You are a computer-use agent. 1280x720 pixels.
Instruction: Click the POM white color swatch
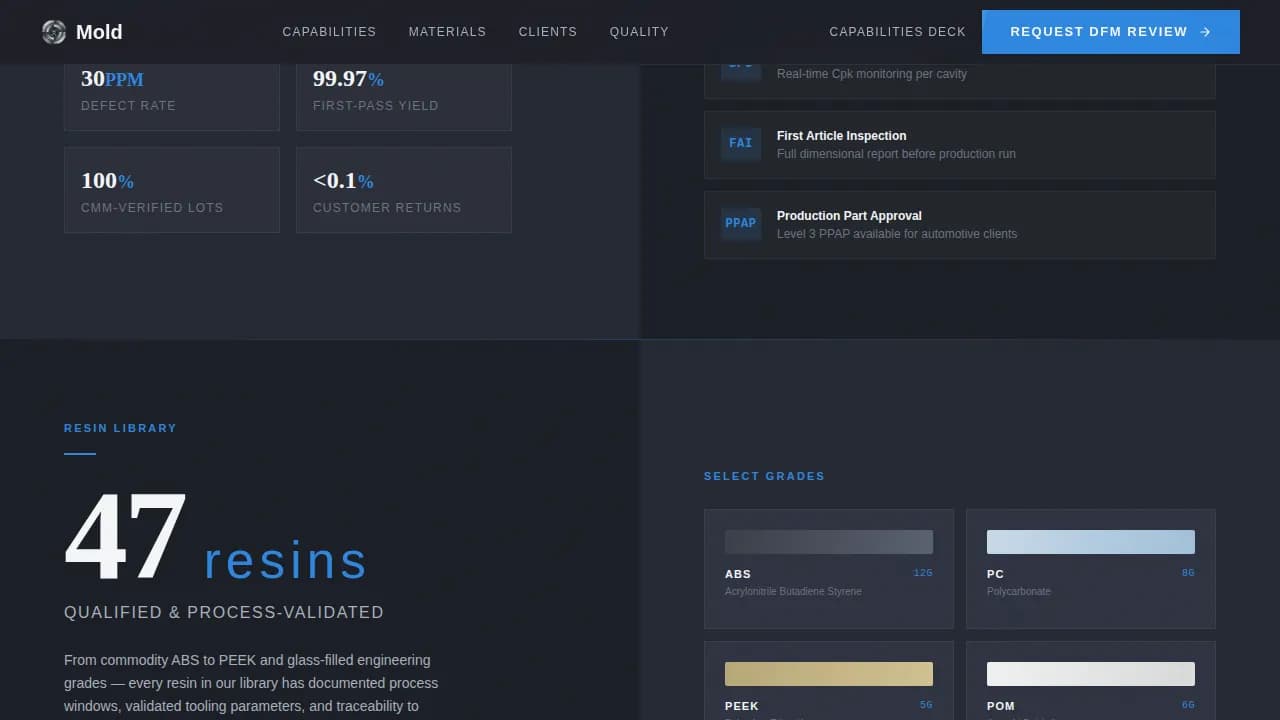(1090, 673)
